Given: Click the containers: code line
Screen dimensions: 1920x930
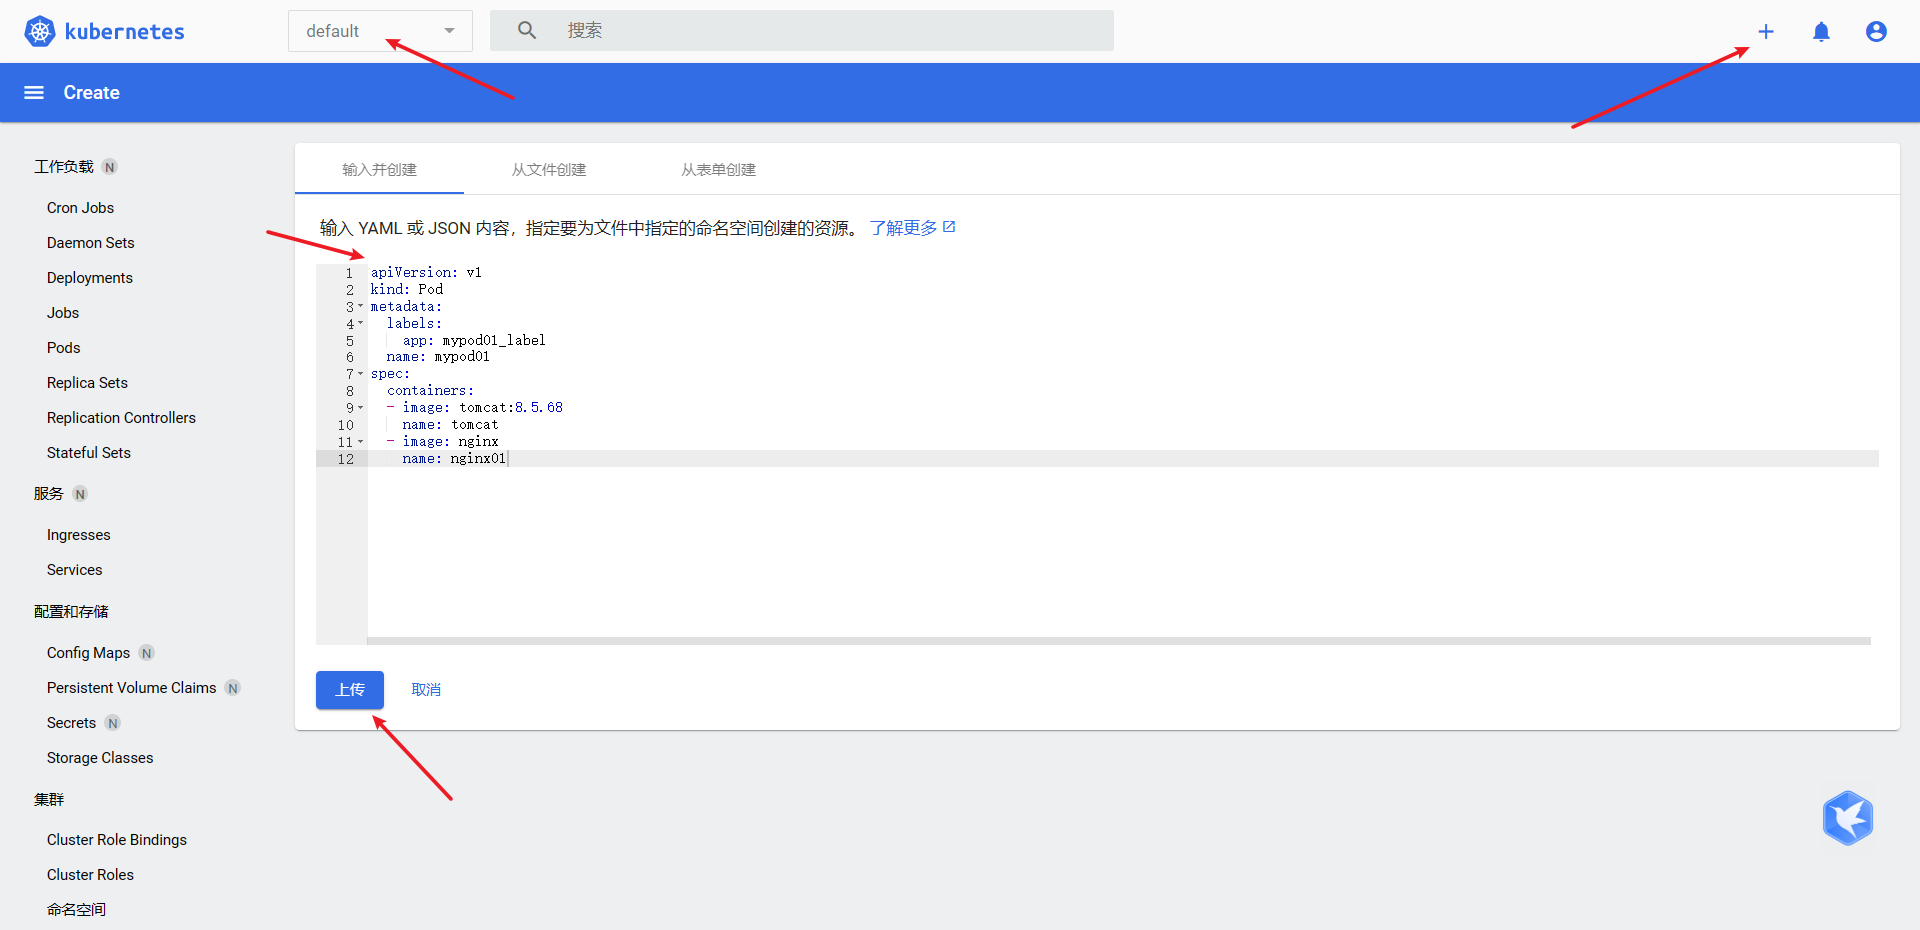Looking at the screenshot, I should (x=430, y=391).
